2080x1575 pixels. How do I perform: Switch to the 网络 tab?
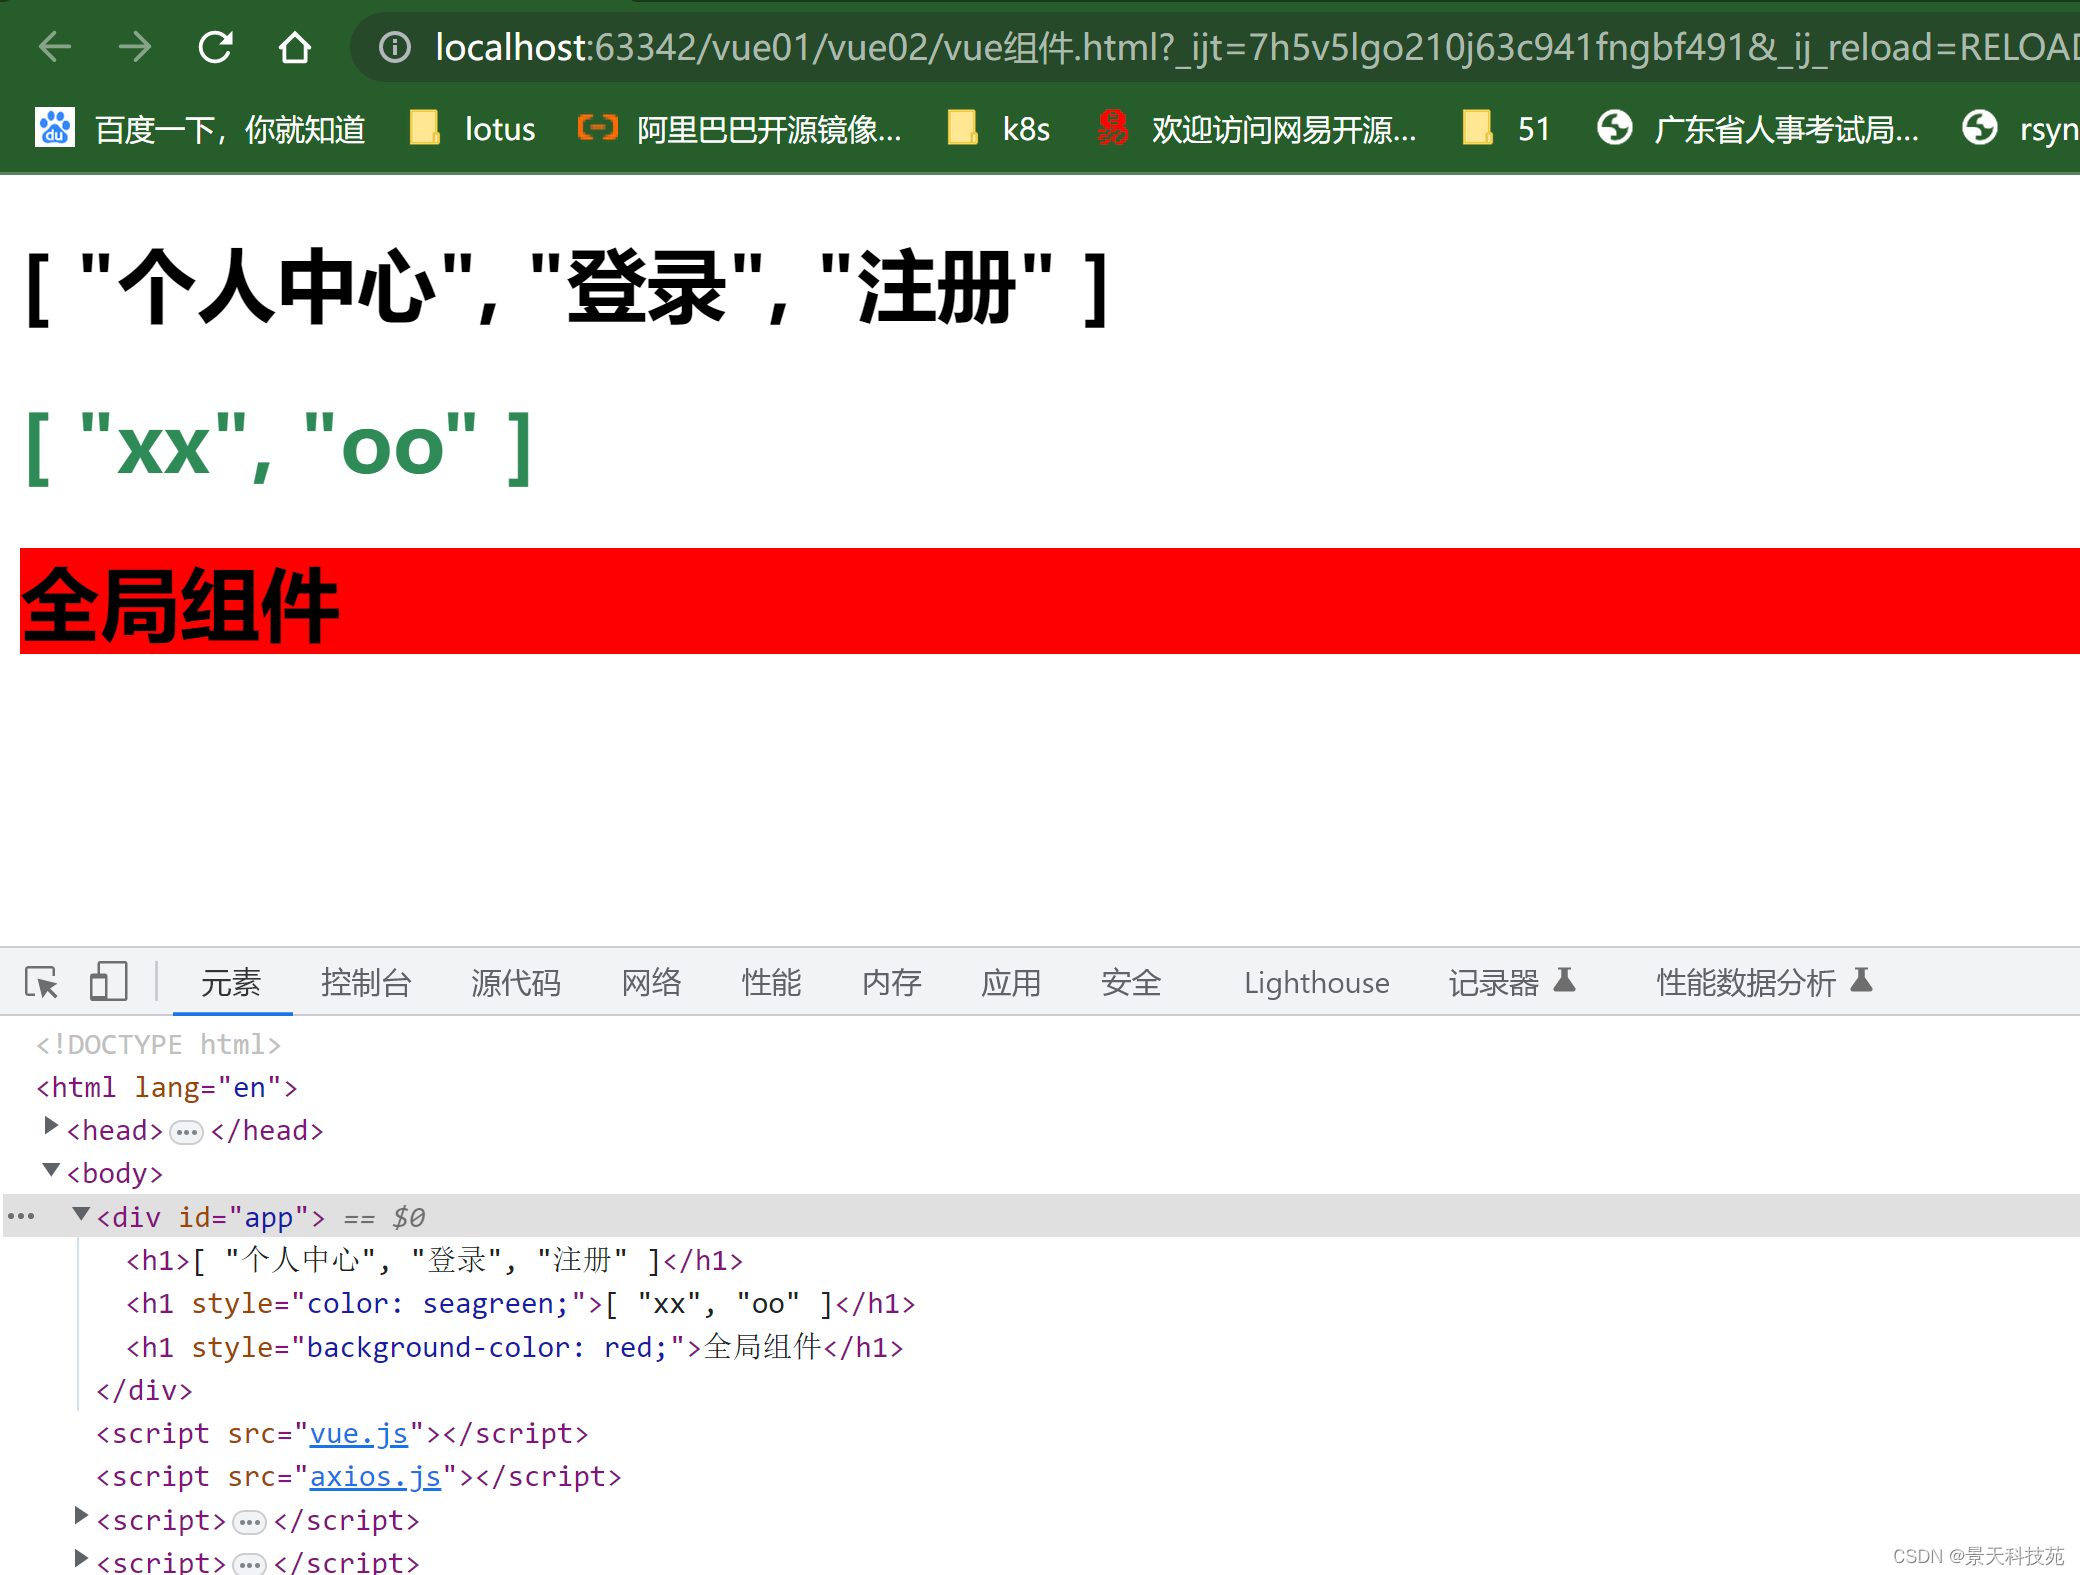point(652,982)
